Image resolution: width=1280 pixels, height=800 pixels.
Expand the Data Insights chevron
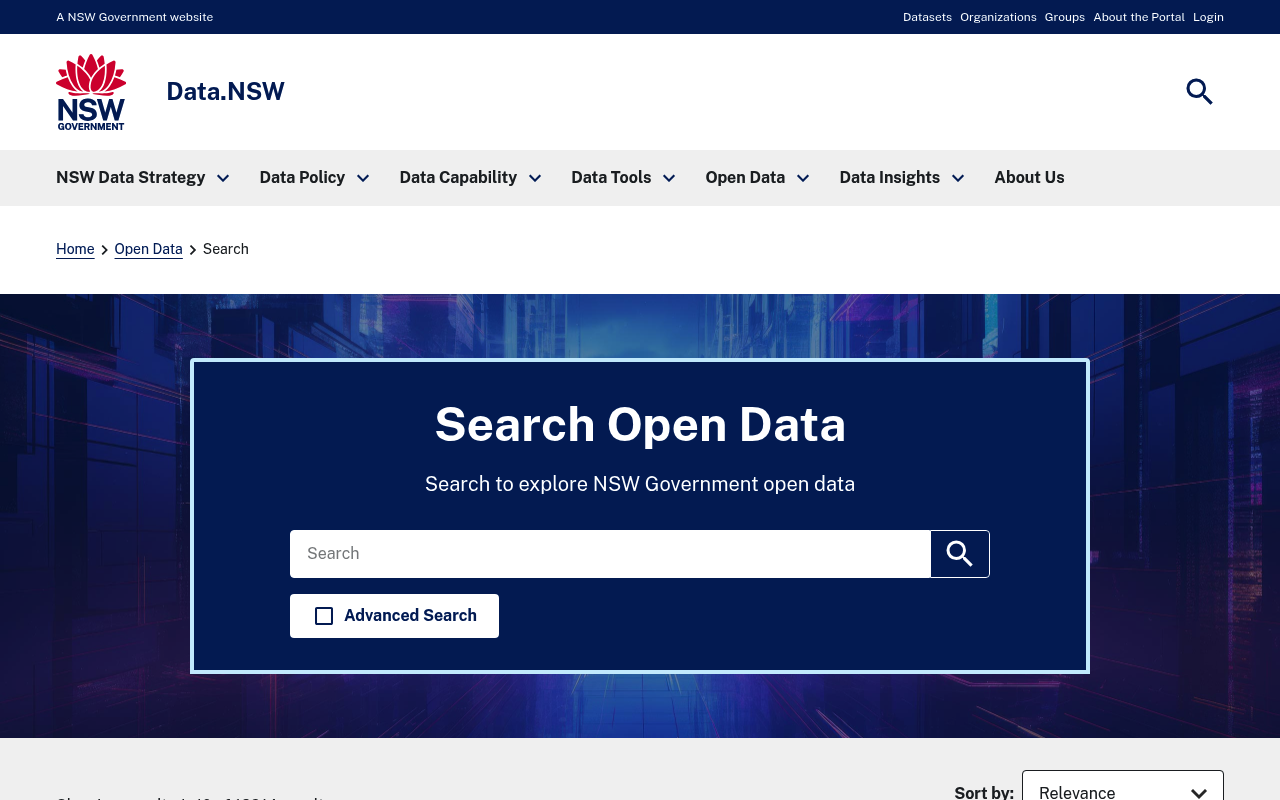[958, 178]
